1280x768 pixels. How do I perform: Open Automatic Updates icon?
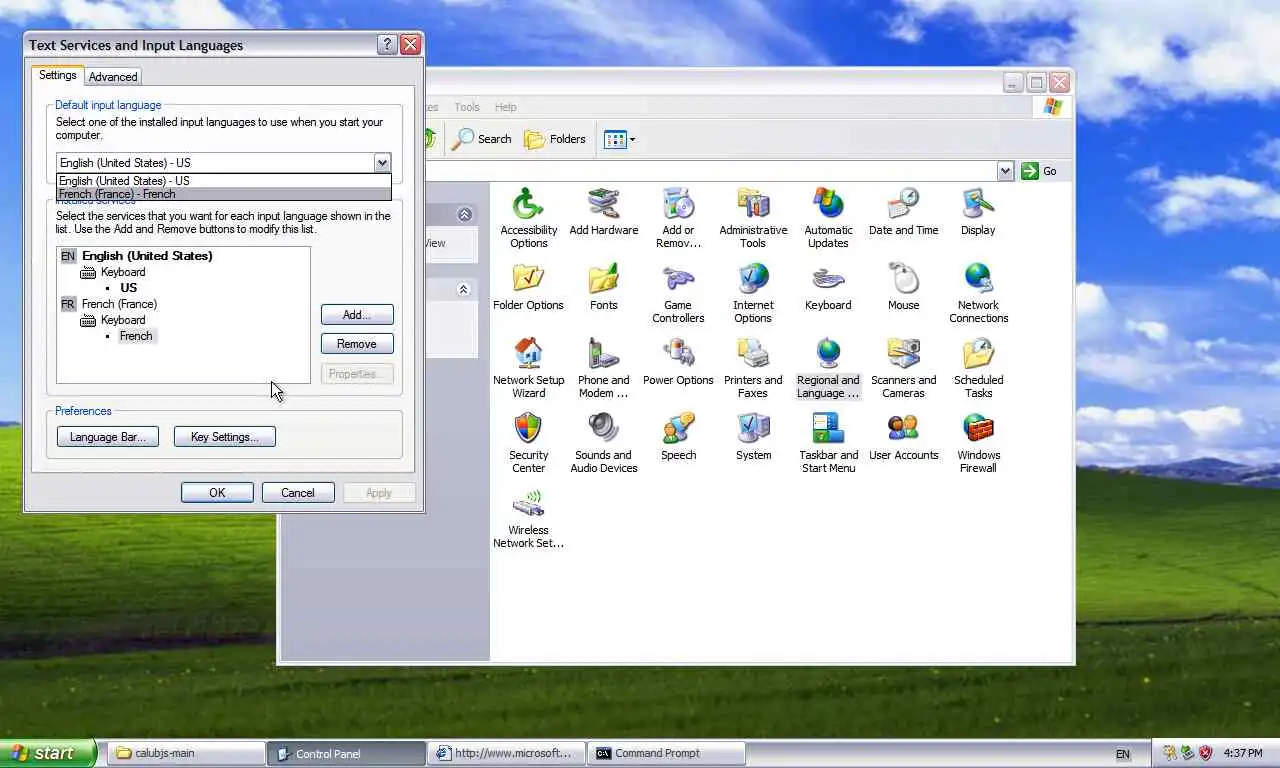pyautogui.click(x=828, y=217)
